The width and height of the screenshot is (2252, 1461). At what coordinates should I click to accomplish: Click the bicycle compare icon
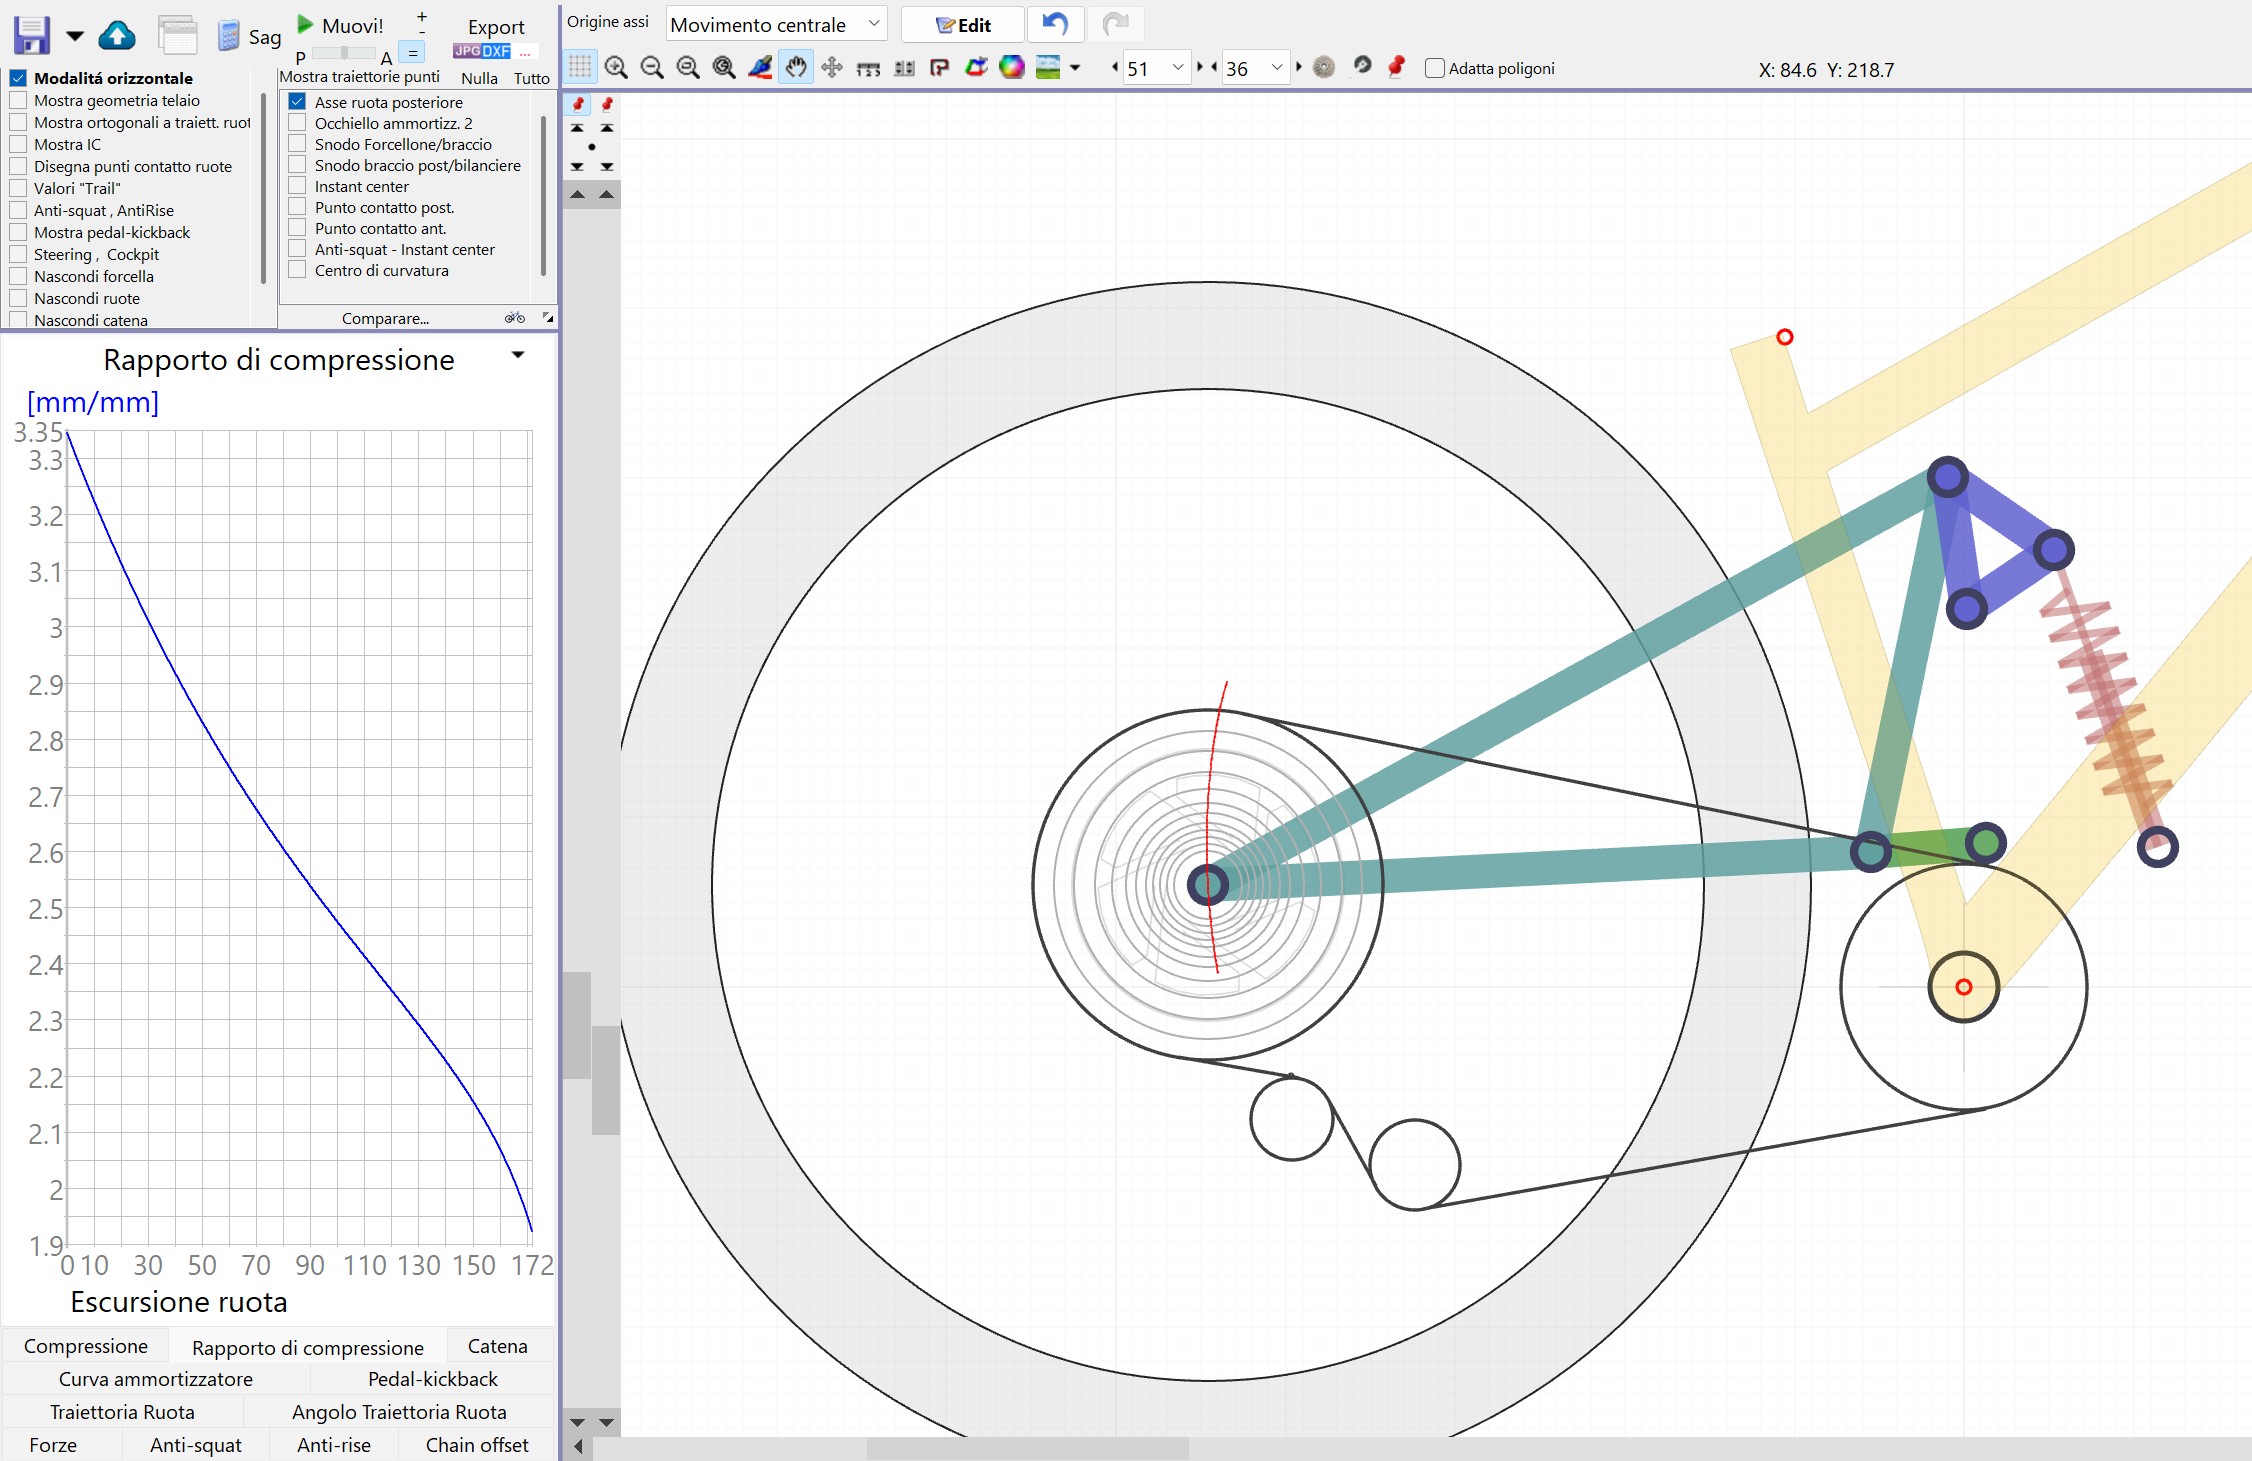515,318
